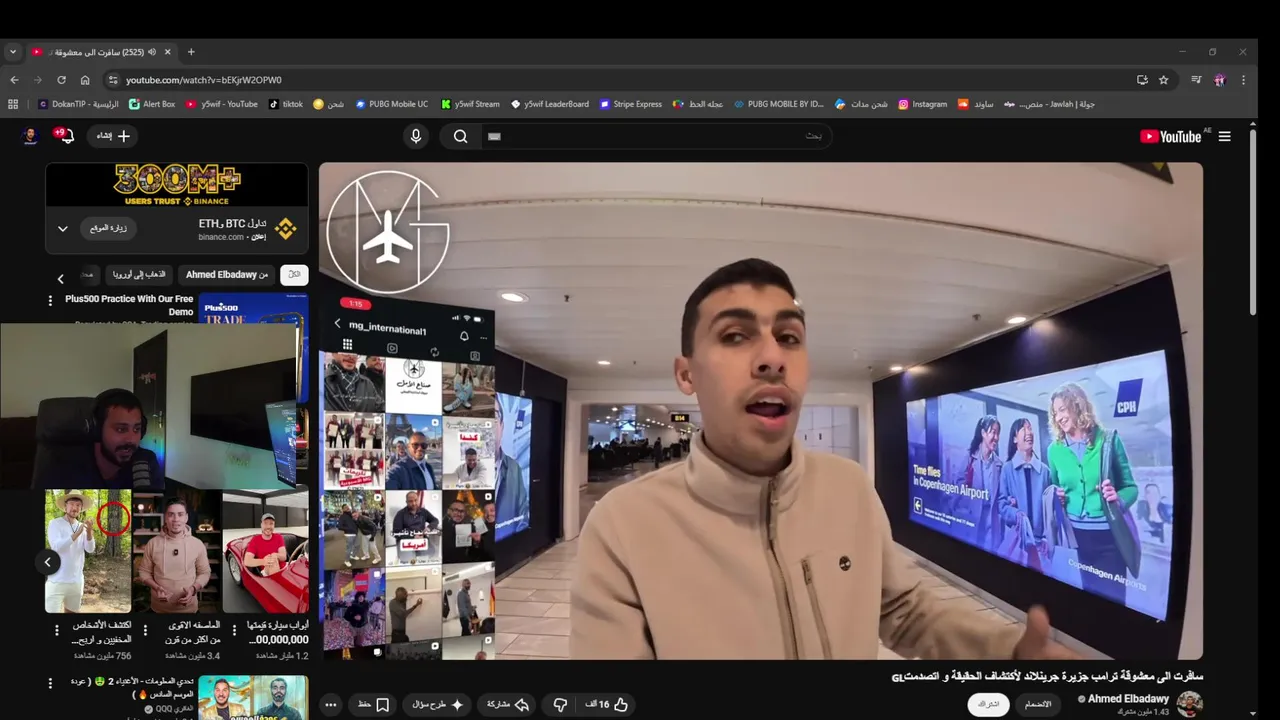Click the Create (إنشاء) button
Screen dimensions: 1280x720
click(x=113, y=136)
